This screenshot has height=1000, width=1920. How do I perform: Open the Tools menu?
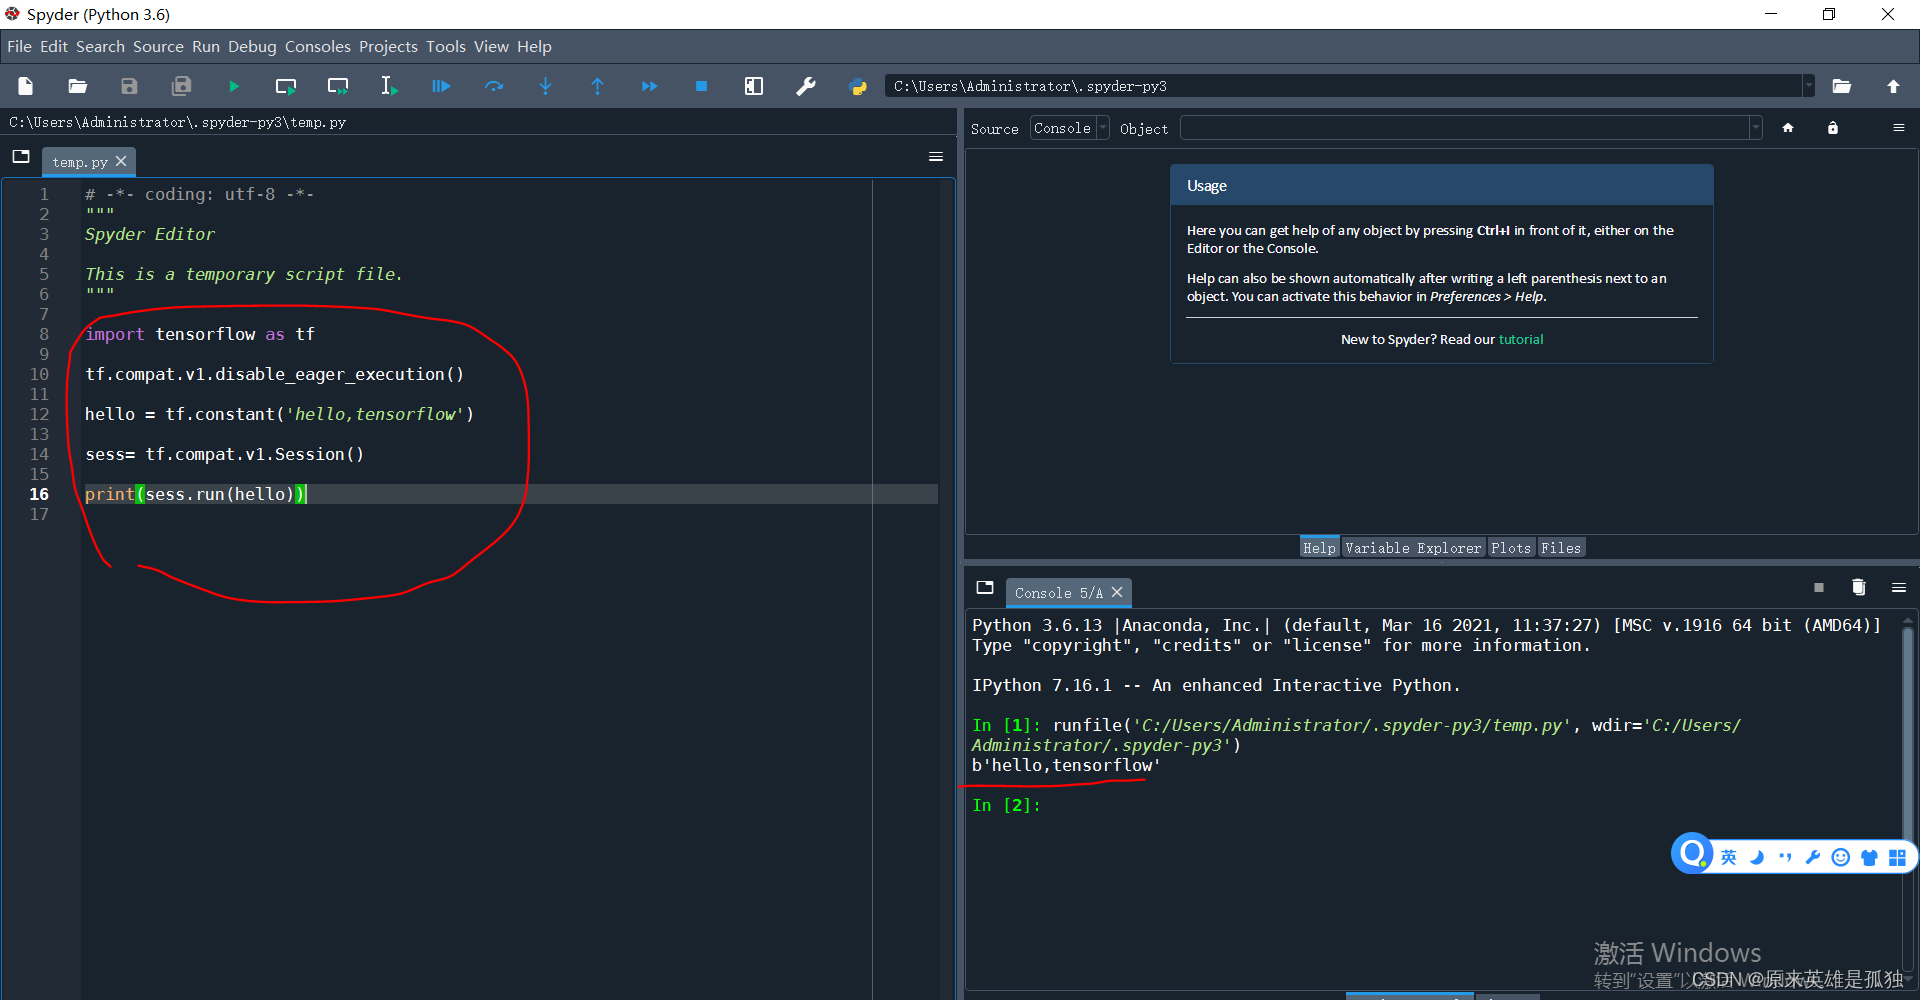pos(446,46)
